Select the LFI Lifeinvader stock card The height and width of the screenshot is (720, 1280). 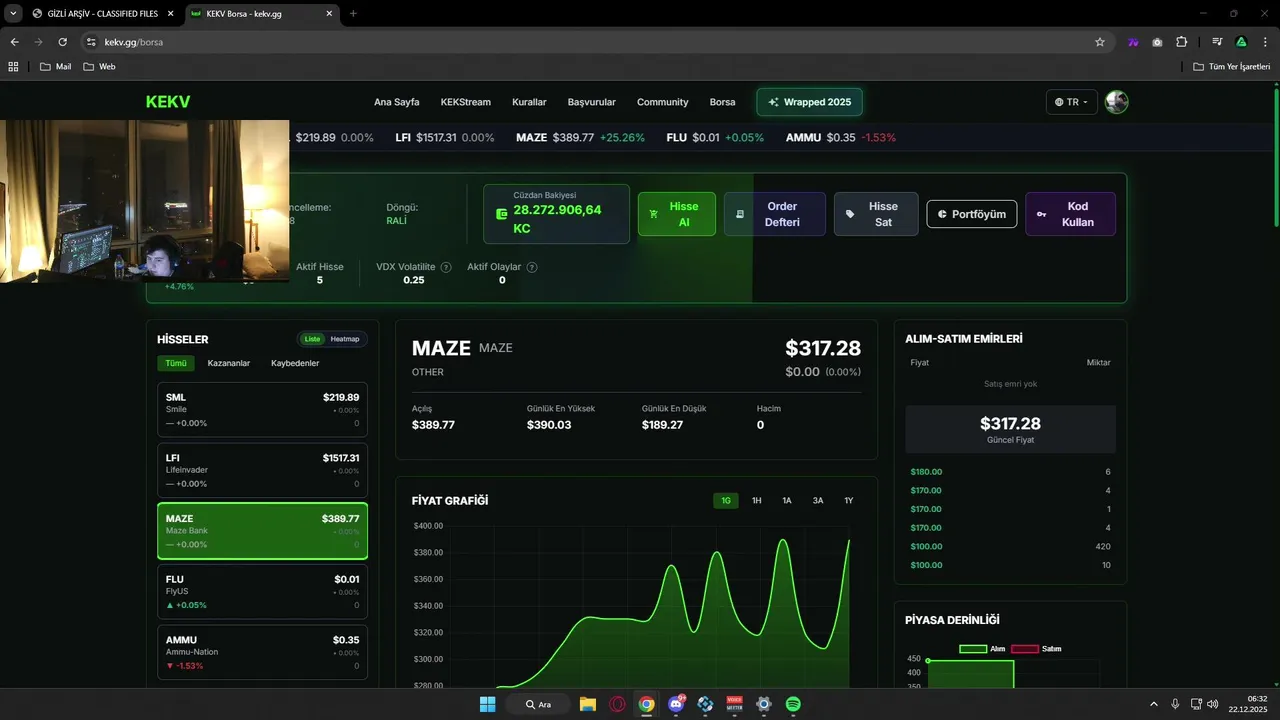(x=262, y=470)
